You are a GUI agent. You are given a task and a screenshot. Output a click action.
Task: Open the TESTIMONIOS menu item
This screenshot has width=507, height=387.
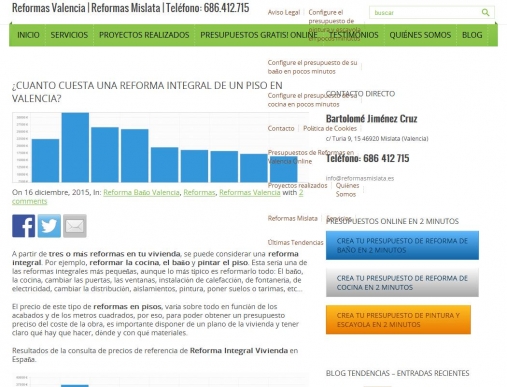354,35
